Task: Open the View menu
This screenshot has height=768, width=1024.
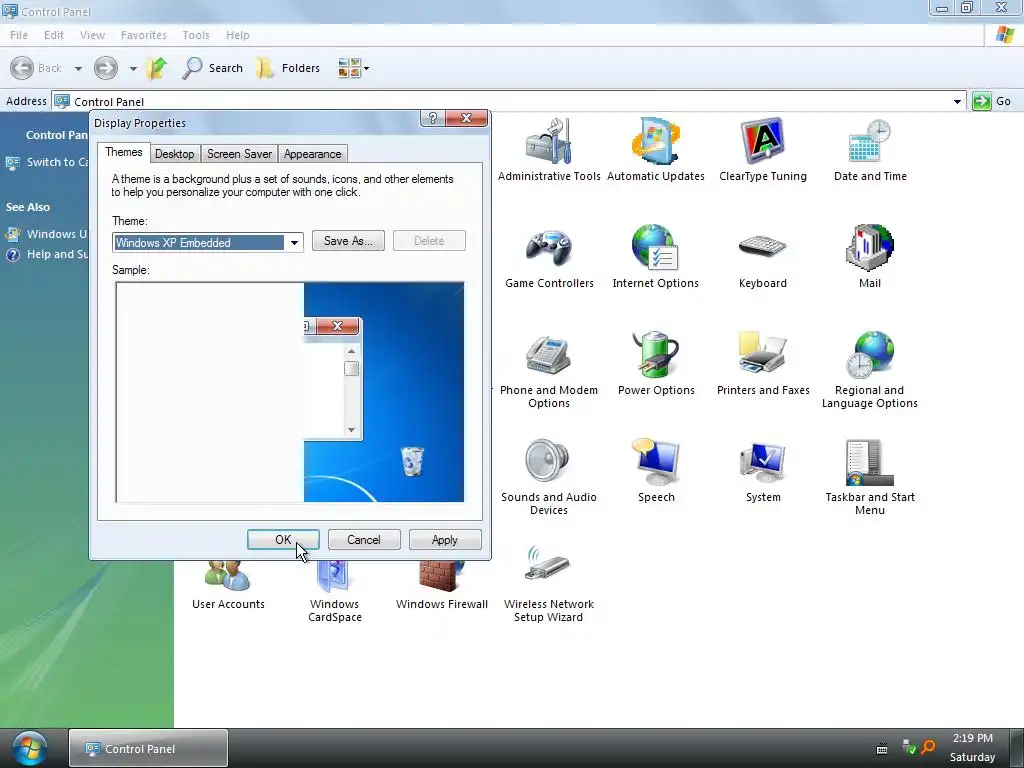Action: point(92,35)
